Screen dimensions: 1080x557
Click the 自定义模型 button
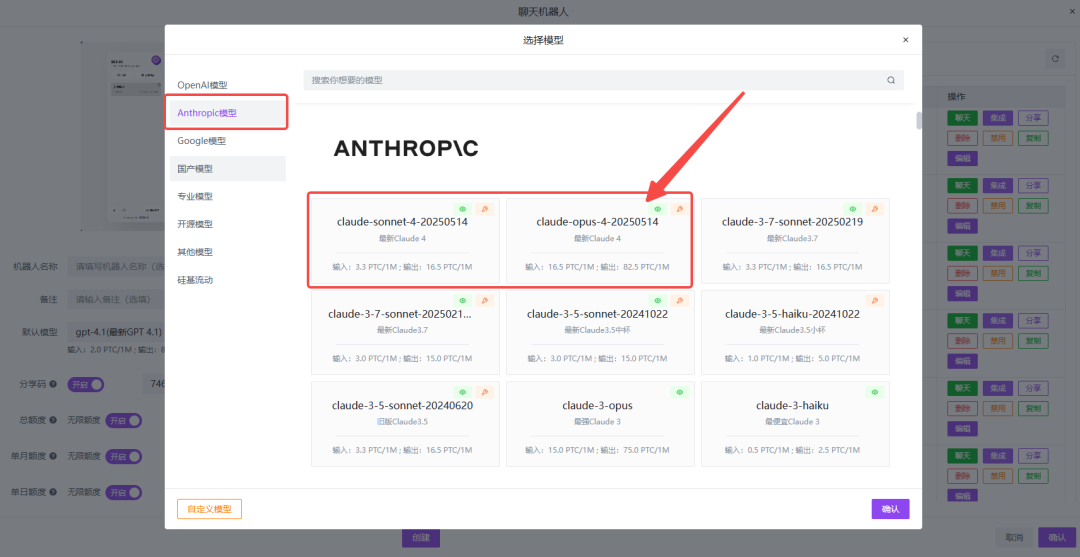[209, 509]
